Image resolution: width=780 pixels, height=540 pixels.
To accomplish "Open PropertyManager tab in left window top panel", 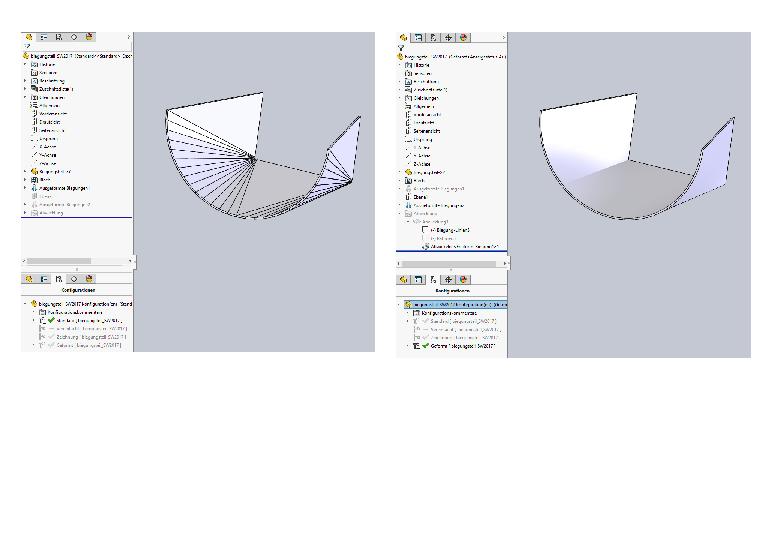I will (x=44, y=37).
